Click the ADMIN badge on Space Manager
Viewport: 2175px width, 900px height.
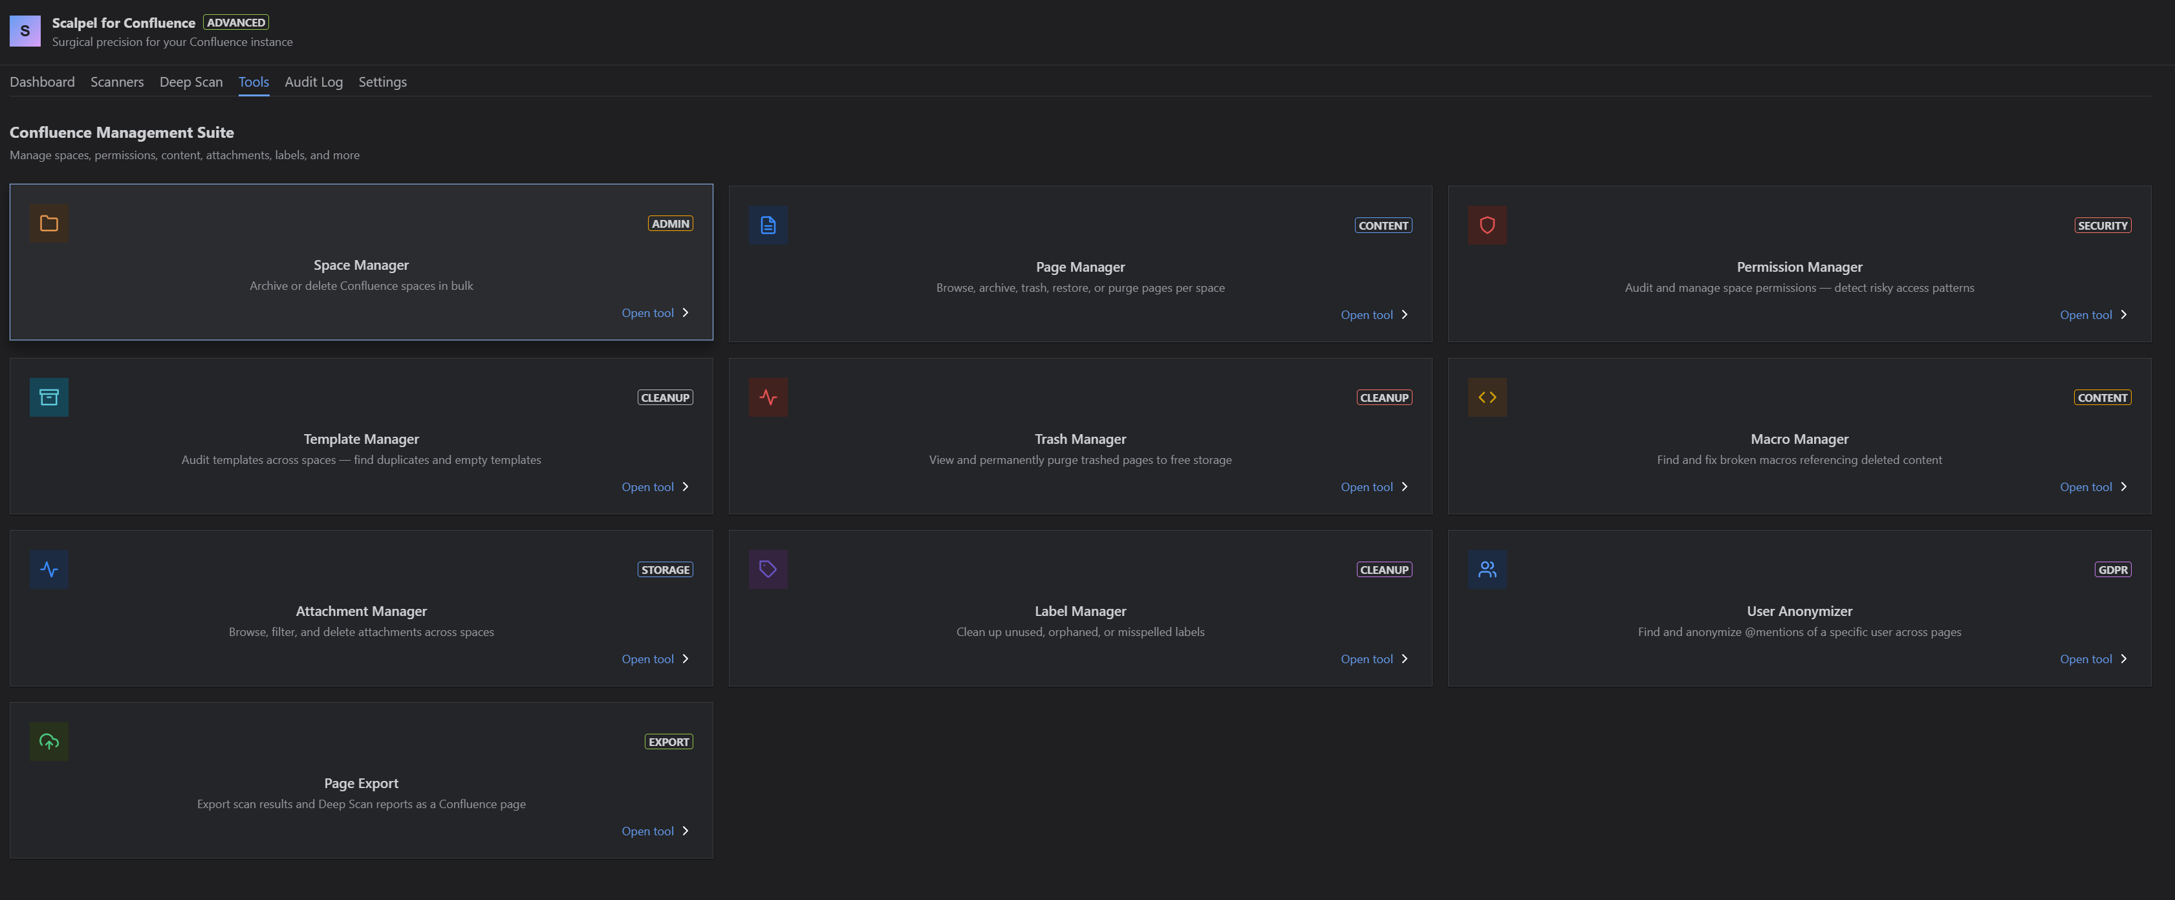coord(670,223)
